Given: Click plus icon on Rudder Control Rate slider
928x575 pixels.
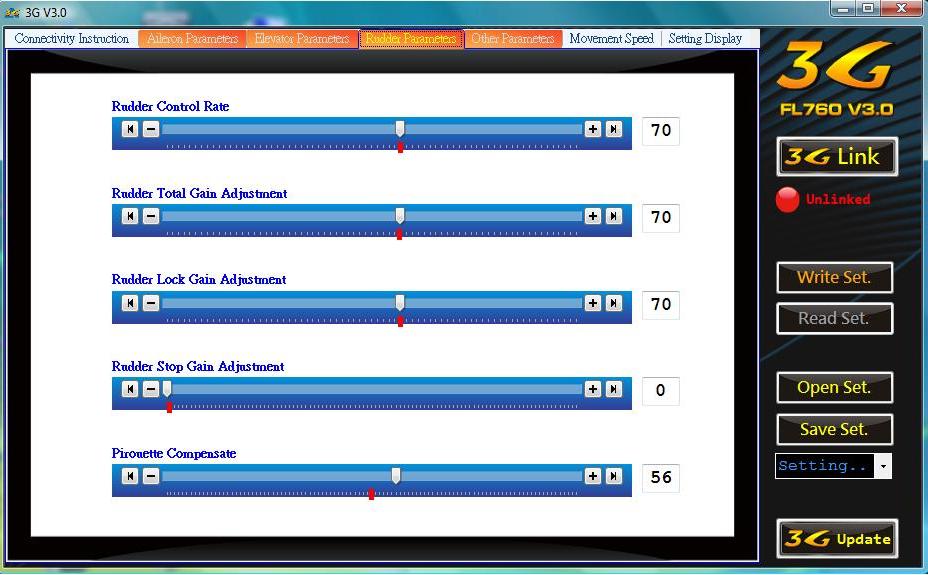Looking at the screenshot, I should pos(593,129).
